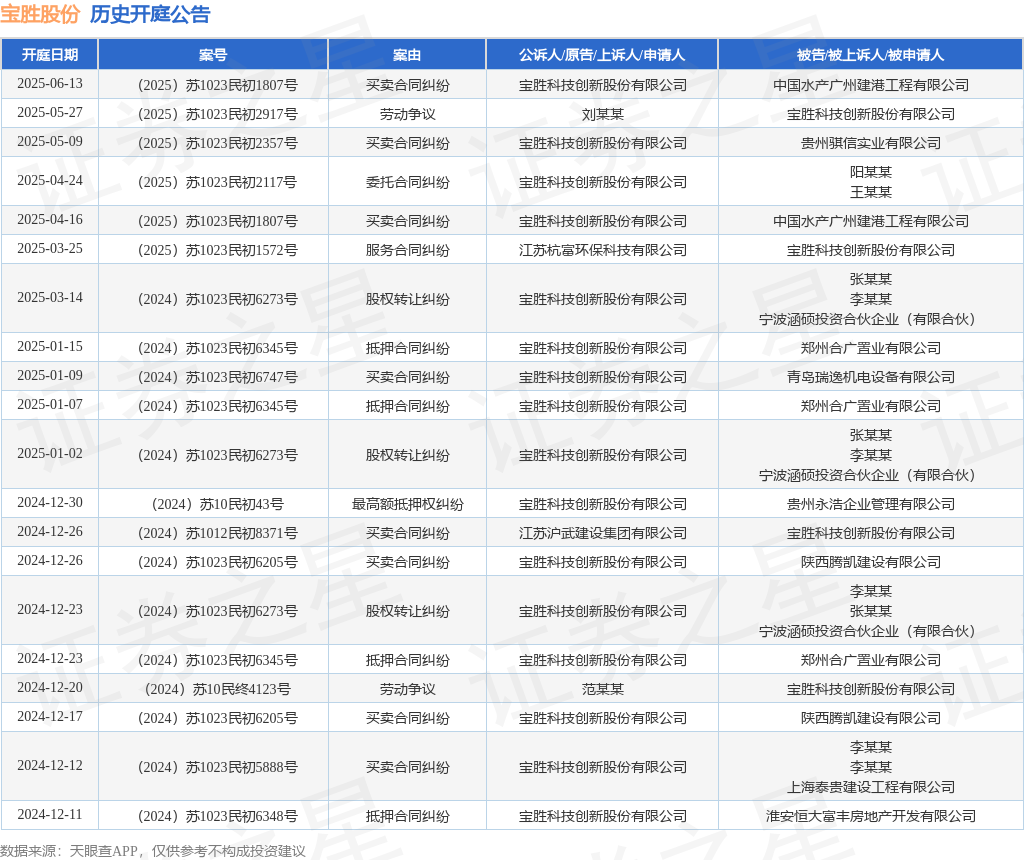Click the 历史开庭公告 heading
Screen dimensions: 1024x860
click(x=150, y=14)
